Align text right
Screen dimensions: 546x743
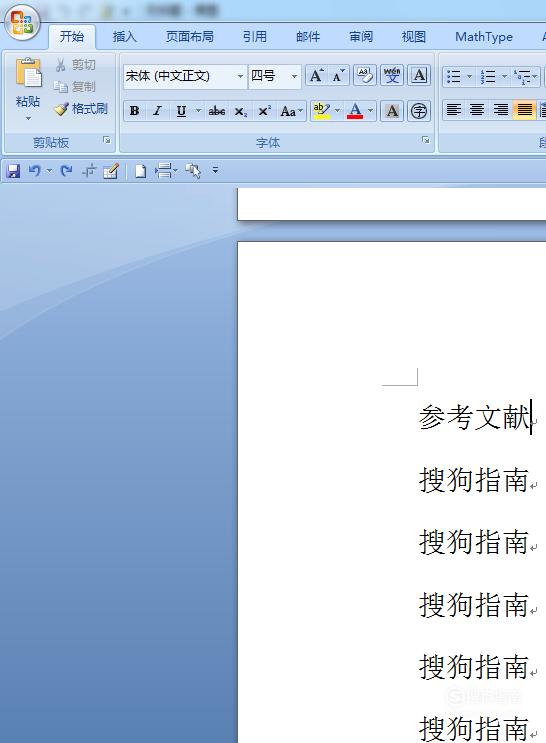(x=500, y=110)
